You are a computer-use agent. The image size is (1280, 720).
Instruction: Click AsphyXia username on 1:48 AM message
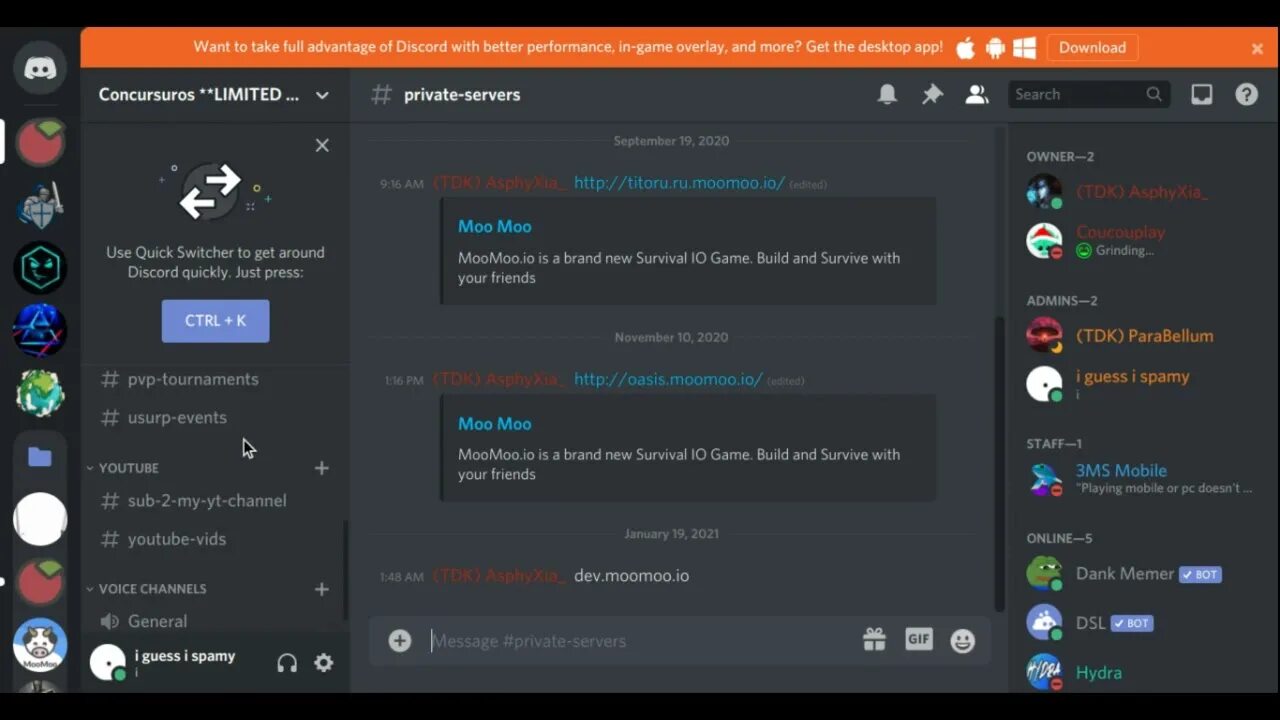(x=500, y=576)
